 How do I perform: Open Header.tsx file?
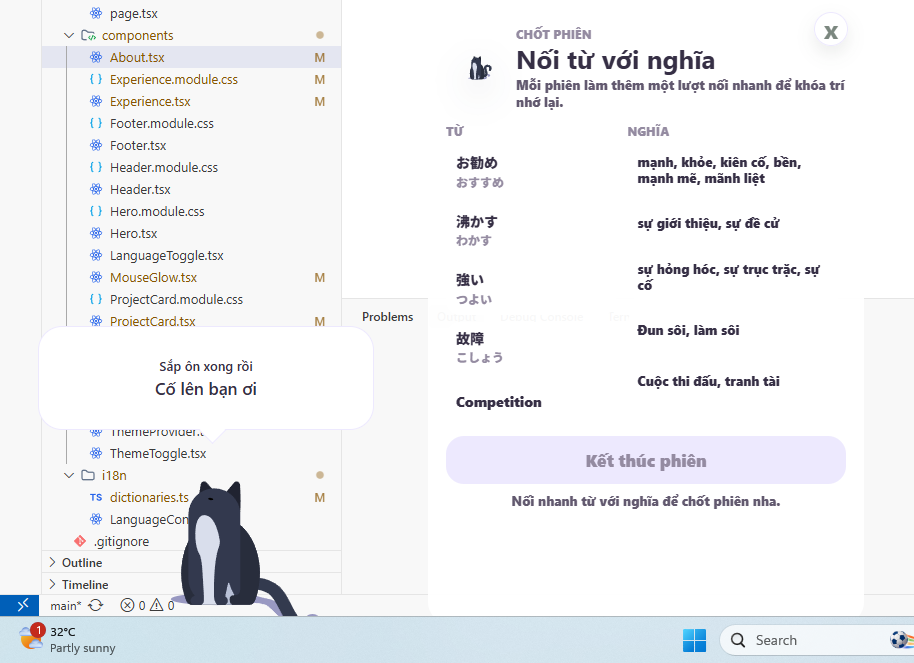coord(191,190)
